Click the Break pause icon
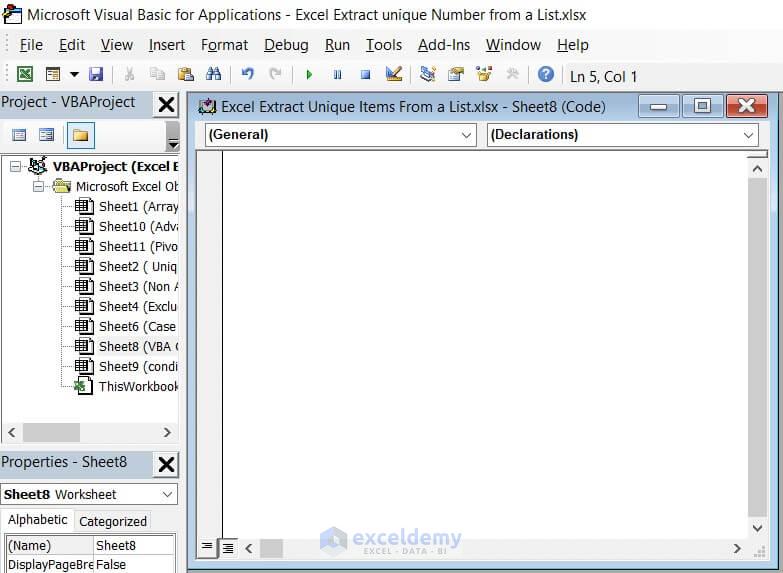783x573 pixels. click(338, 75)
